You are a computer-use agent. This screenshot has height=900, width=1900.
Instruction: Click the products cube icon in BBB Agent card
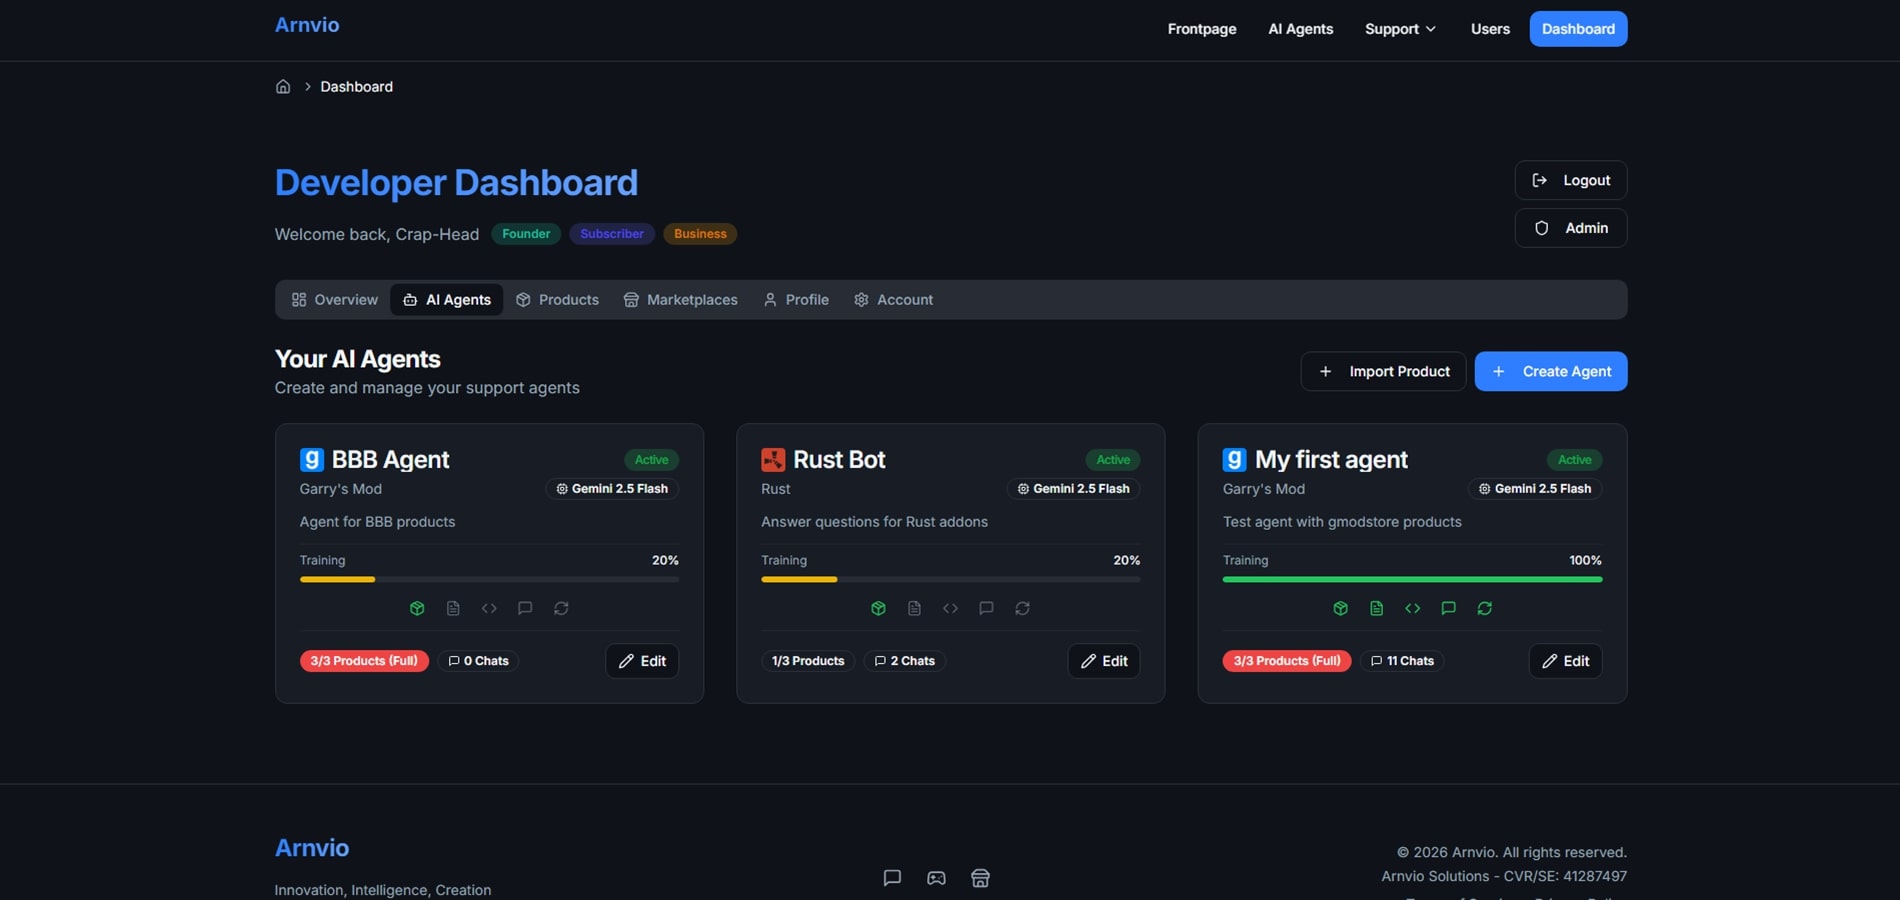pyautogui.click(x=417, y=608)
